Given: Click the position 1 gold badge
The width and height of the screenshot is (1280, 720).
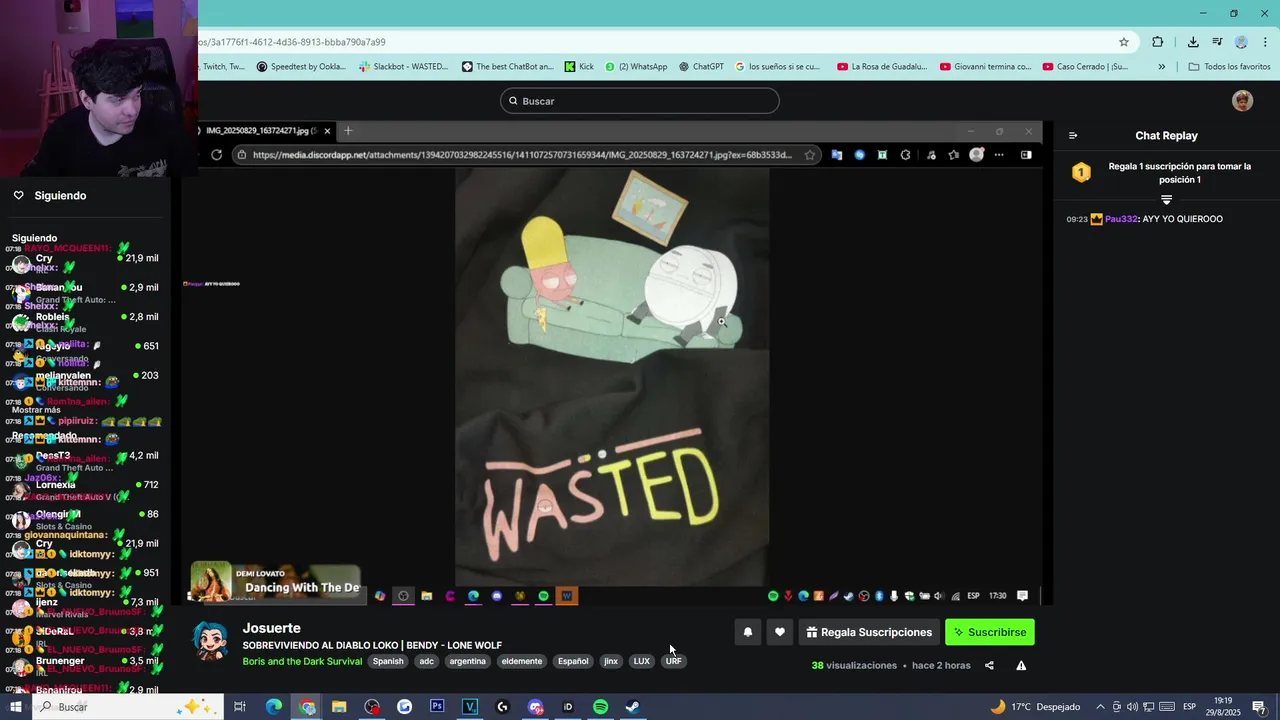Looking at the screenshot, I should tap(1081, 173).
